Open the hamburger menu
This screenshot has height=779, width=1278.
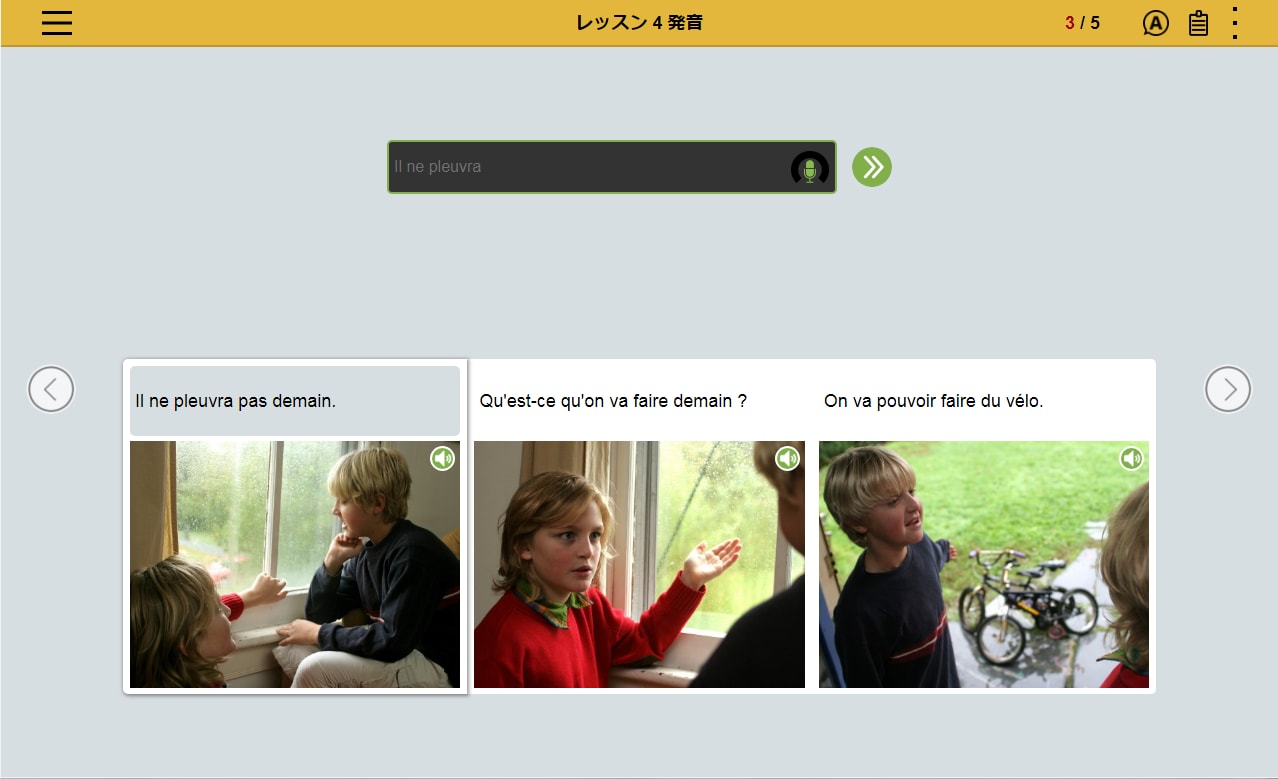point(57,23)
